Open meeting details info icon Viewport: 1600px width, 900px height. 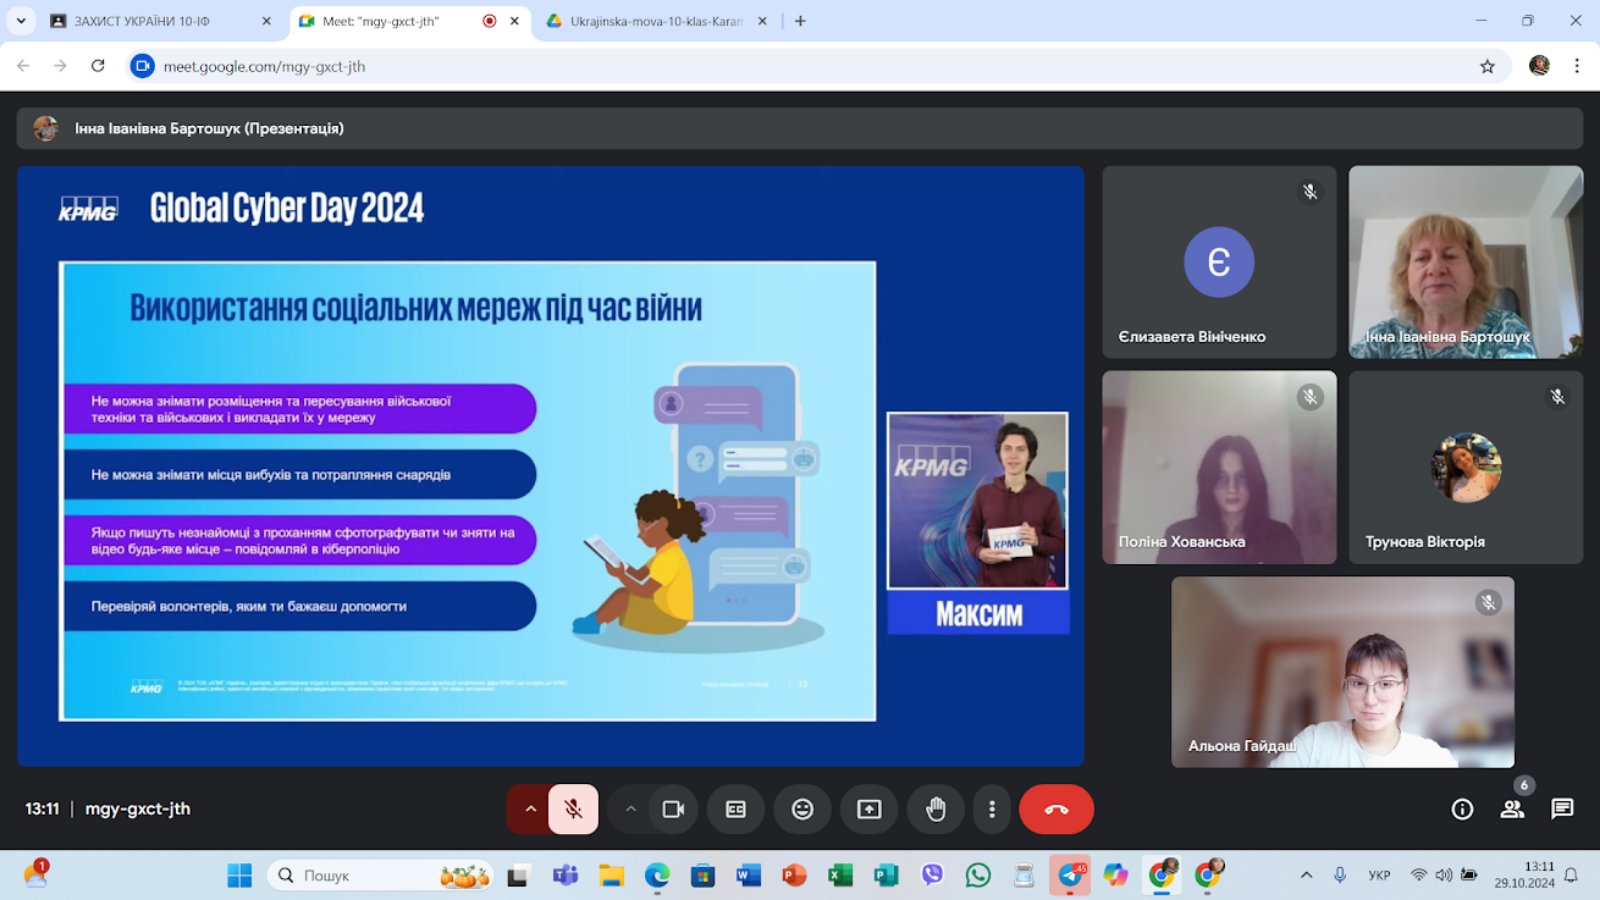point(1462,809)
